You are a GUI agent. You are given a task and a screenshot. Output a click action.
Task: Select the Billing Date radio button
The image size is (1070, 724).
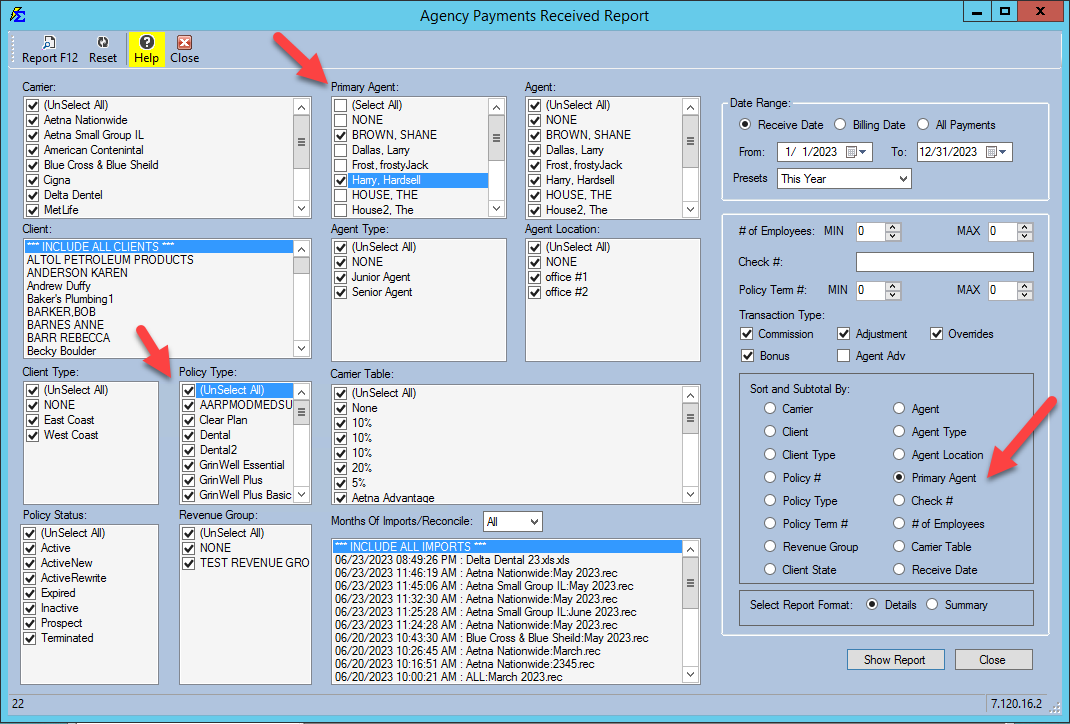click(840, 125)
